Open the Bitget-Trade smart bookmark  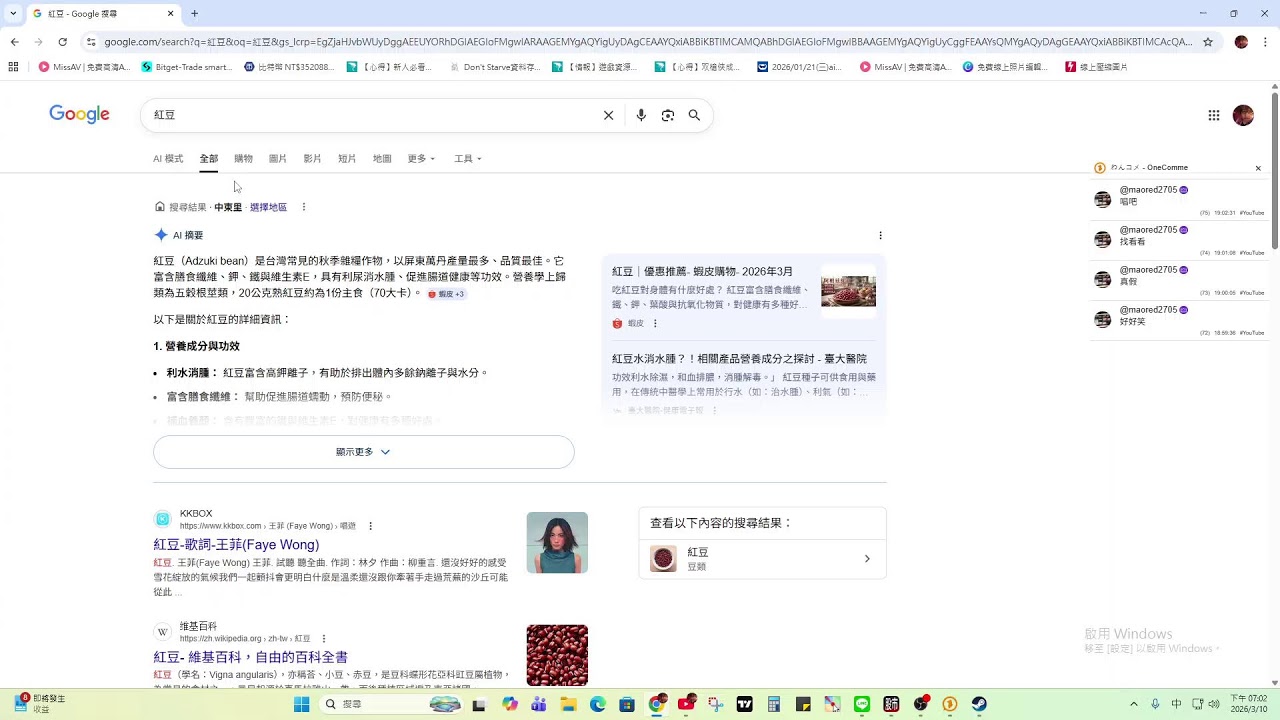pos(187,67)
